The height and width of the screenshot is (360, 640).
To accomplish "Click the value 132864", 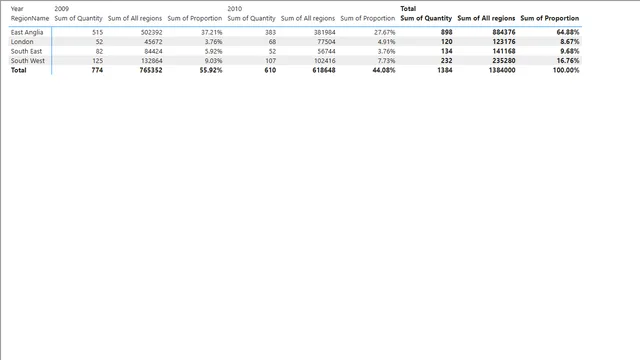I will (151, 60).
